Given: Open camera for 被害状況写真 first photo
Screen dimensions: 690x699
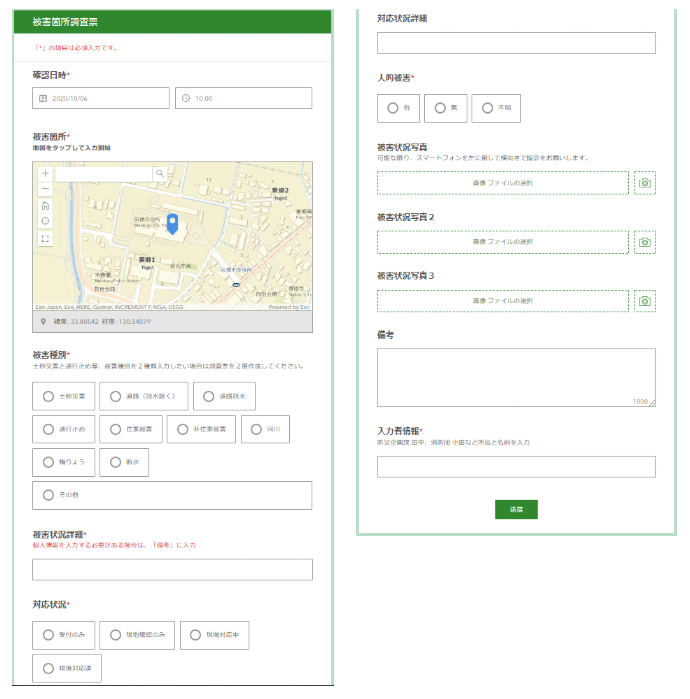Looking at the screenshot, I should [645, 183].
